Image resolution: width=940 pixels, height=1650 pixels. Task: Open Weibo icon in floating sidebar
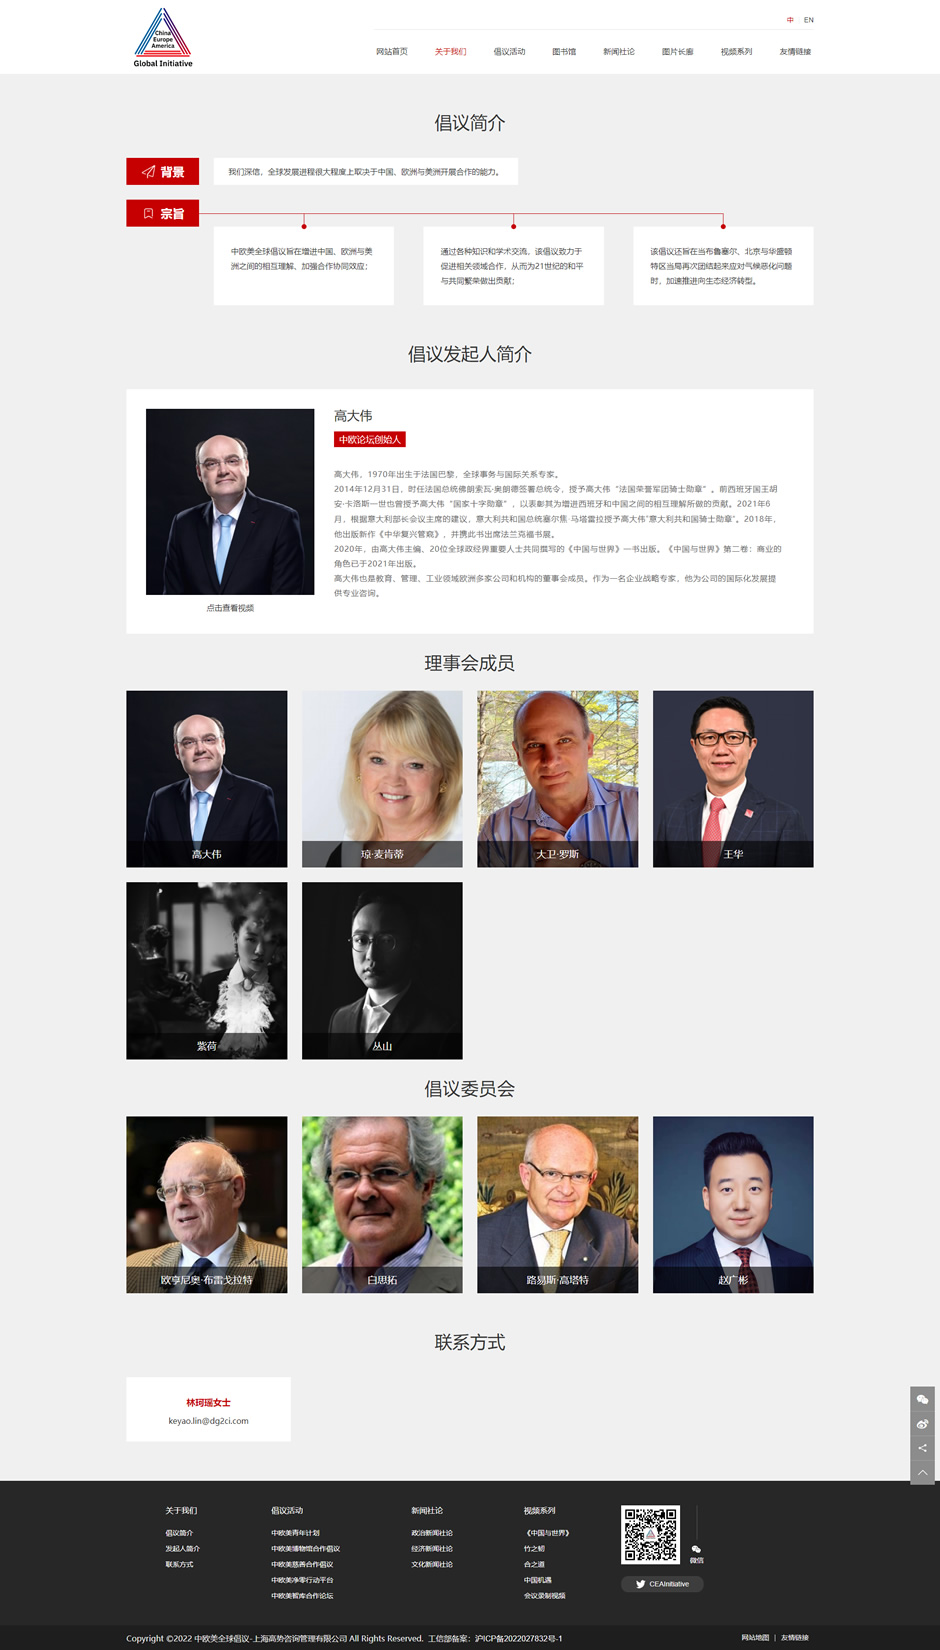923,1424
